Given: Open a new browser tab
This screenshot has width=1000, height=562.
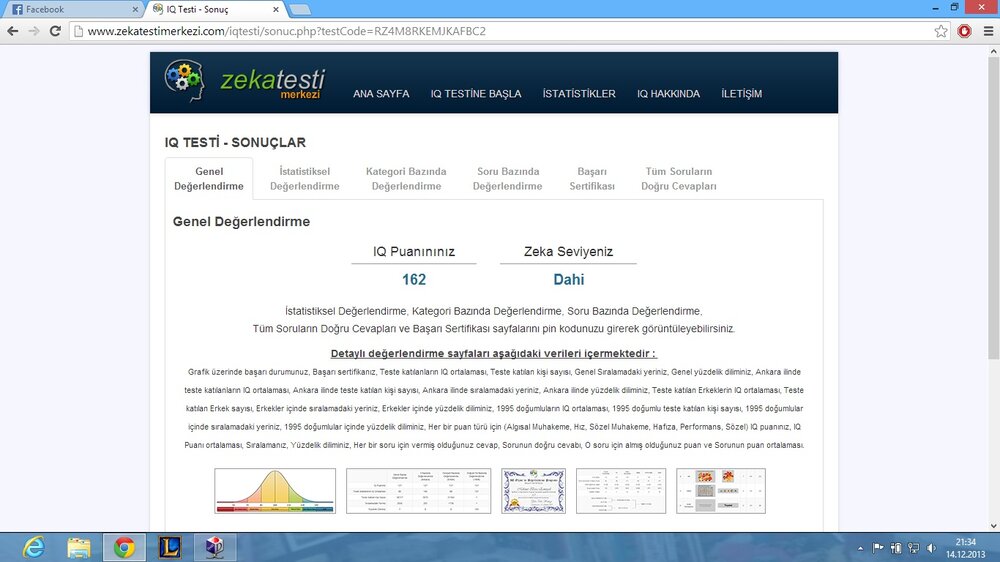Looking at the screenshot, I should click(x=299, y=10).
